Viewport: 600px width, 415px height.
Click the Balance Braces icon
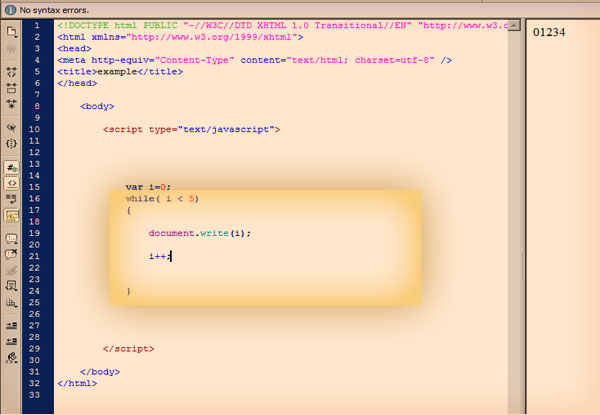[11, 143]
